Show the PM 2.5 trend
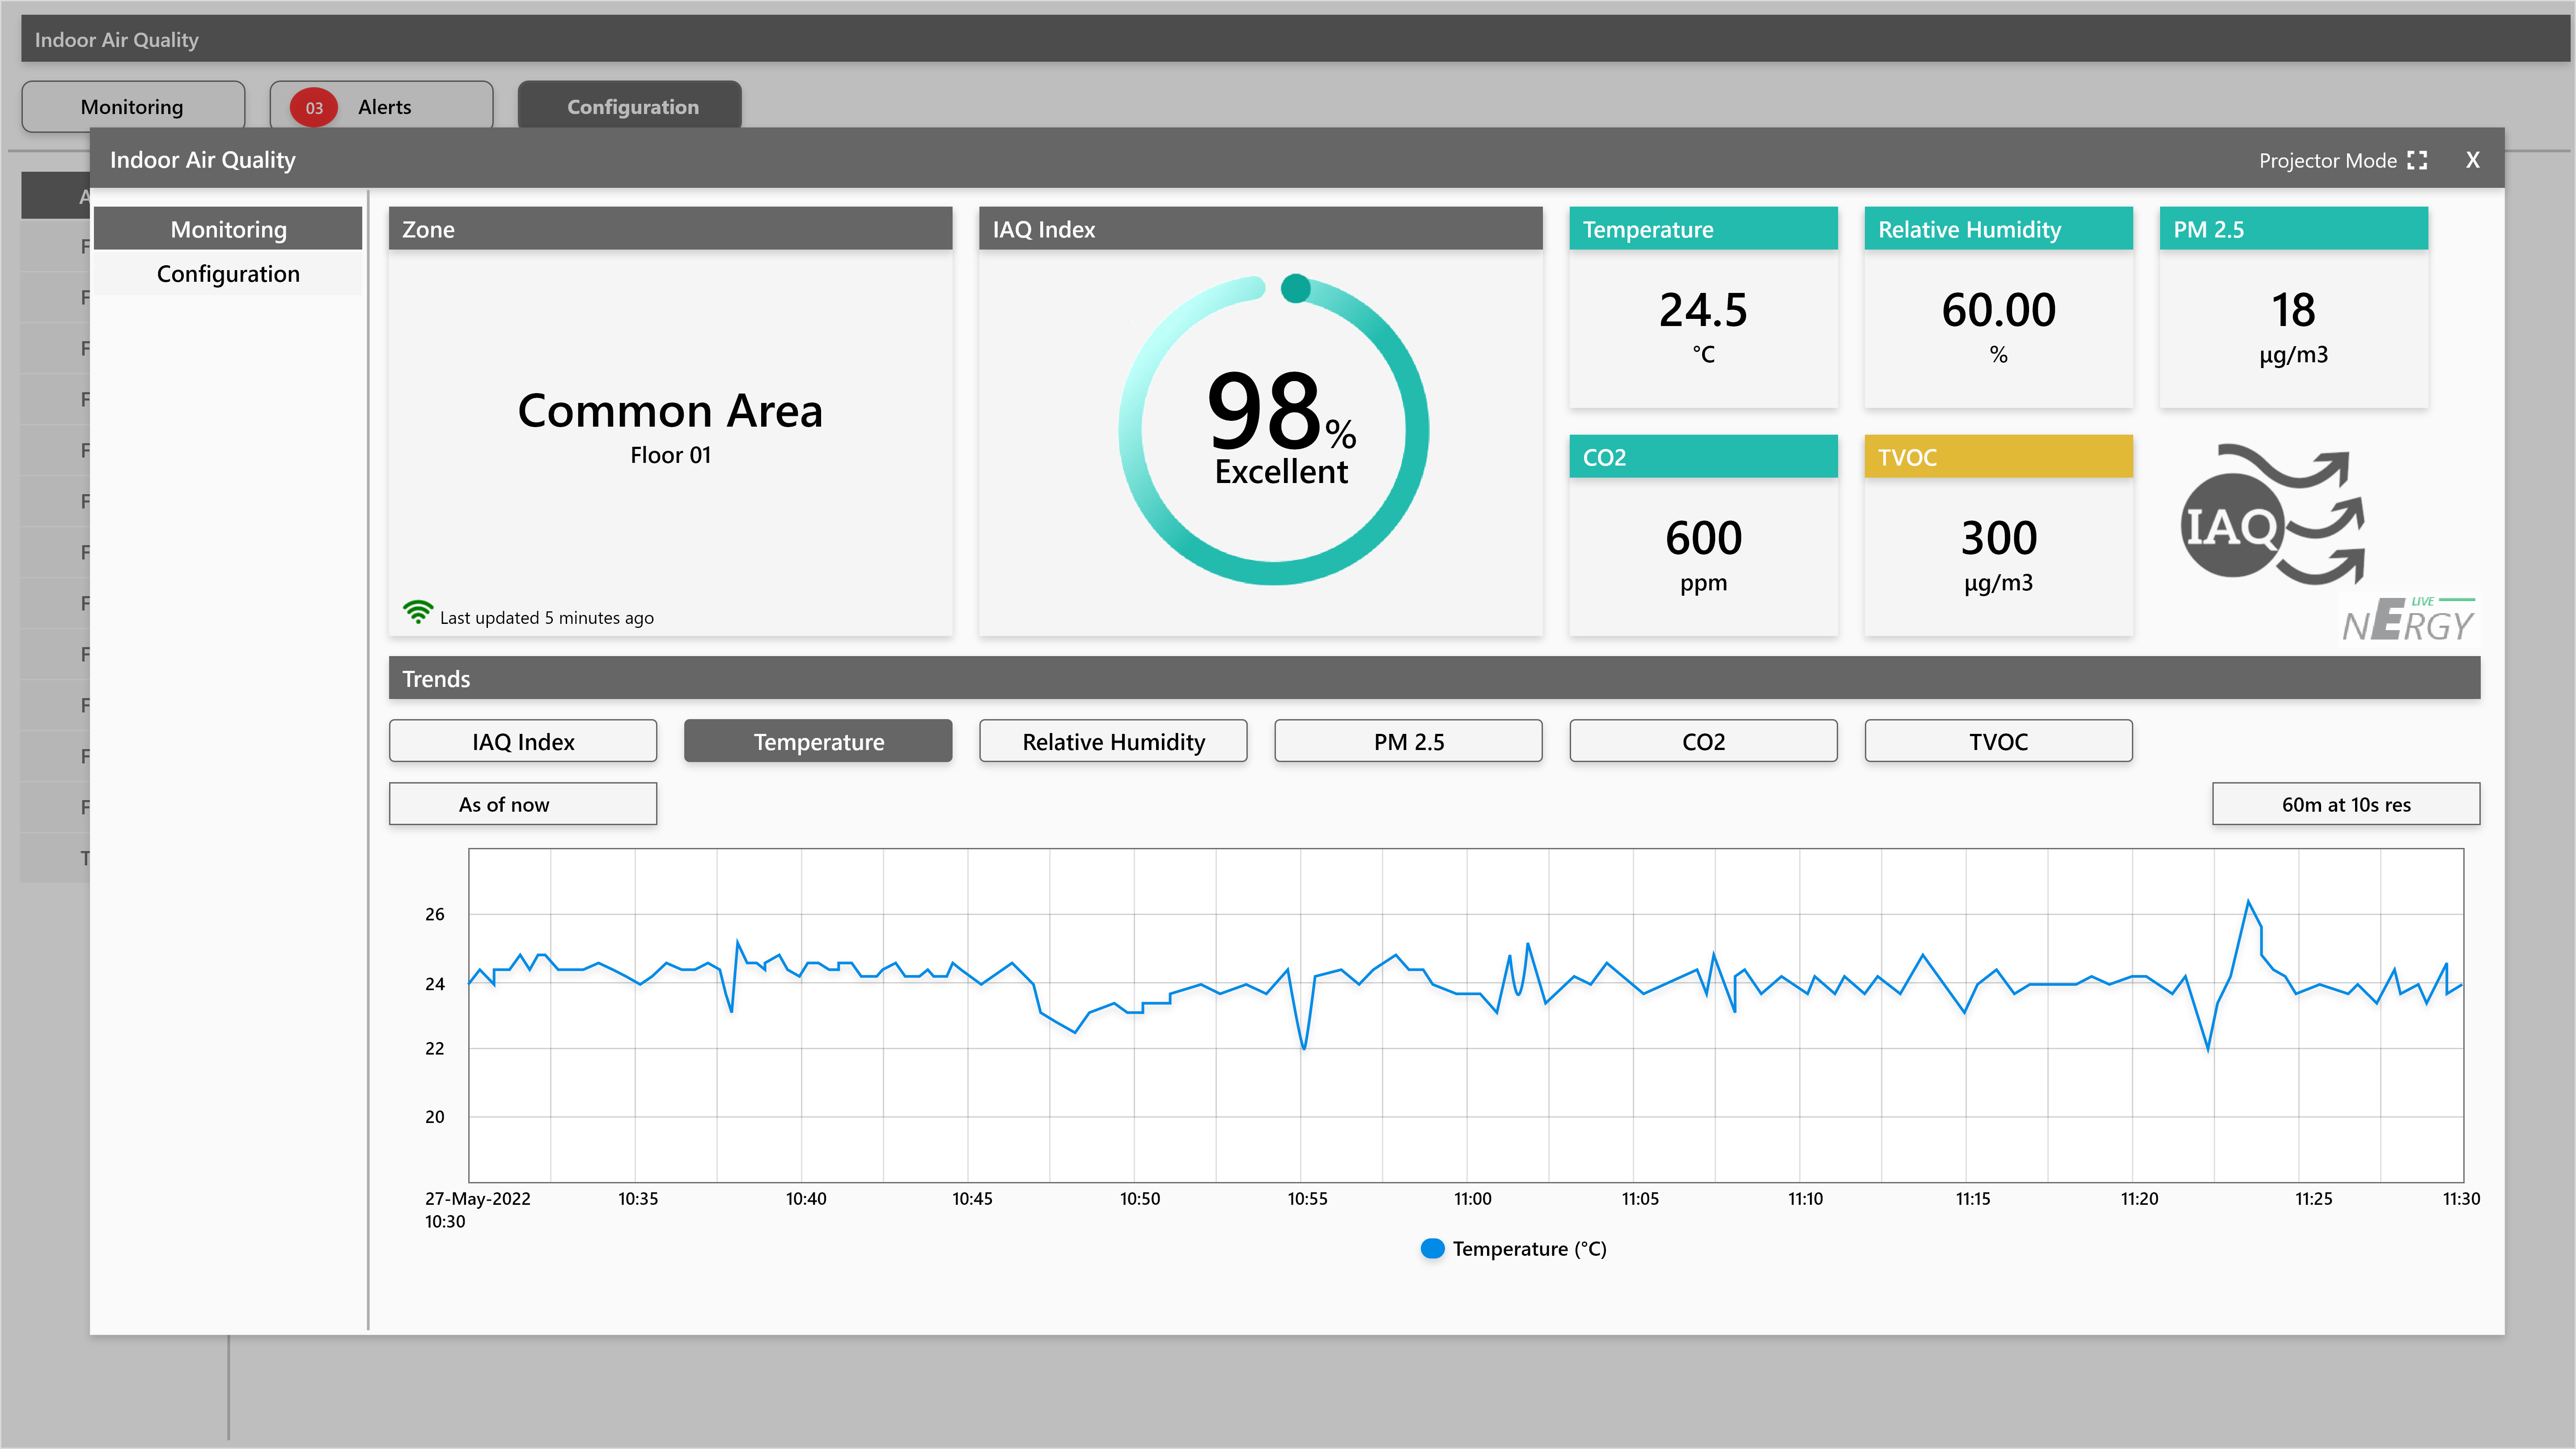Viewport: 2576px width, 1449px height. tap(1408, 741)
